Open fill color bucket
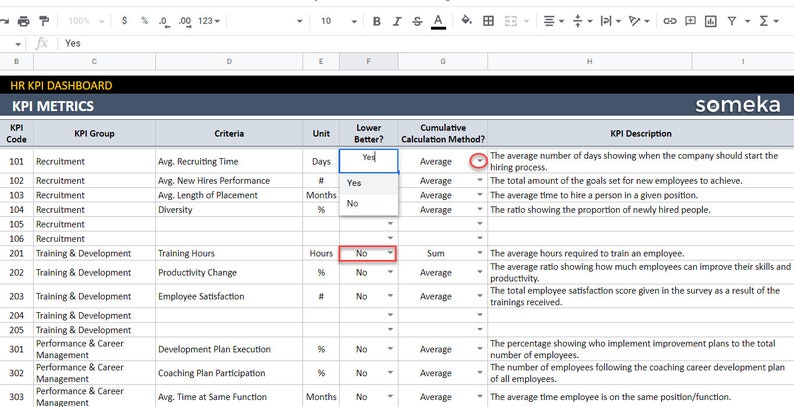This screenshot has height=407, width=794. 466,21
